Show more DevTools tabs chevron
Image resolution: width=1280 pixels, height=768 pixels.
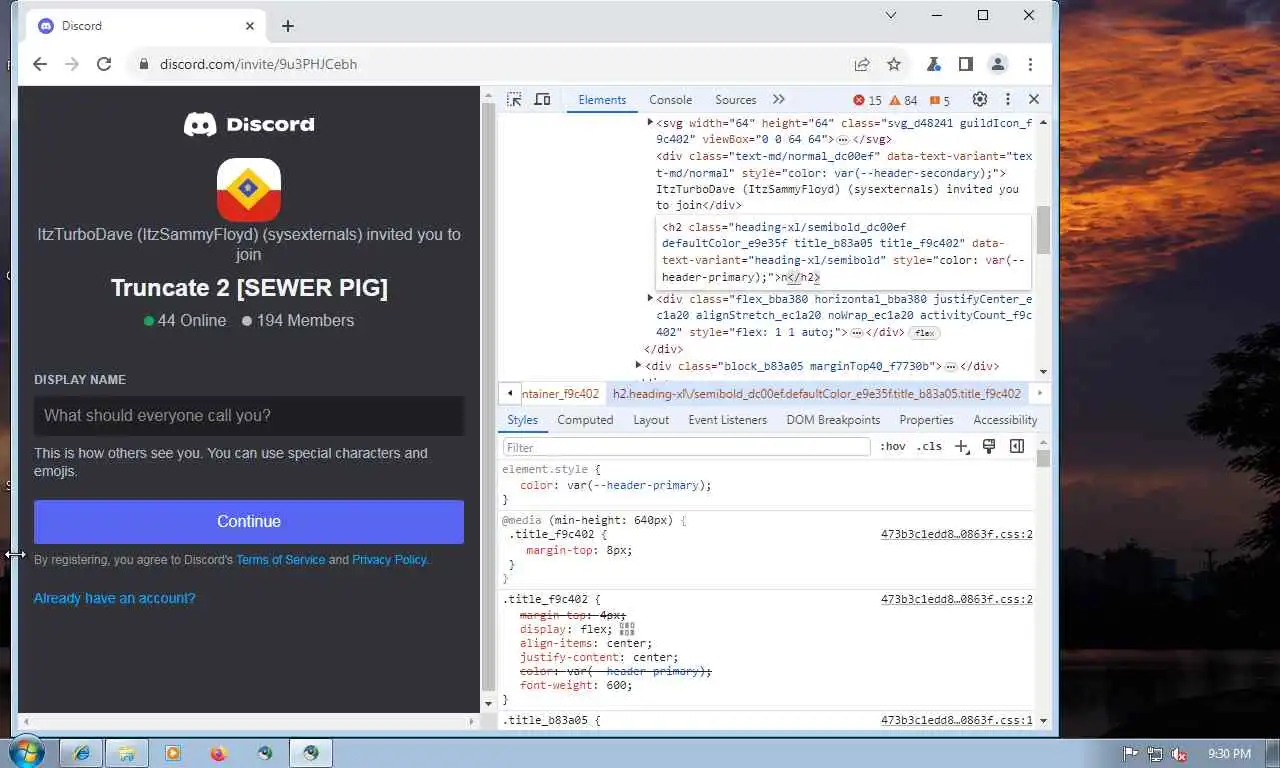pyautogui.click(x=779, y=99)
